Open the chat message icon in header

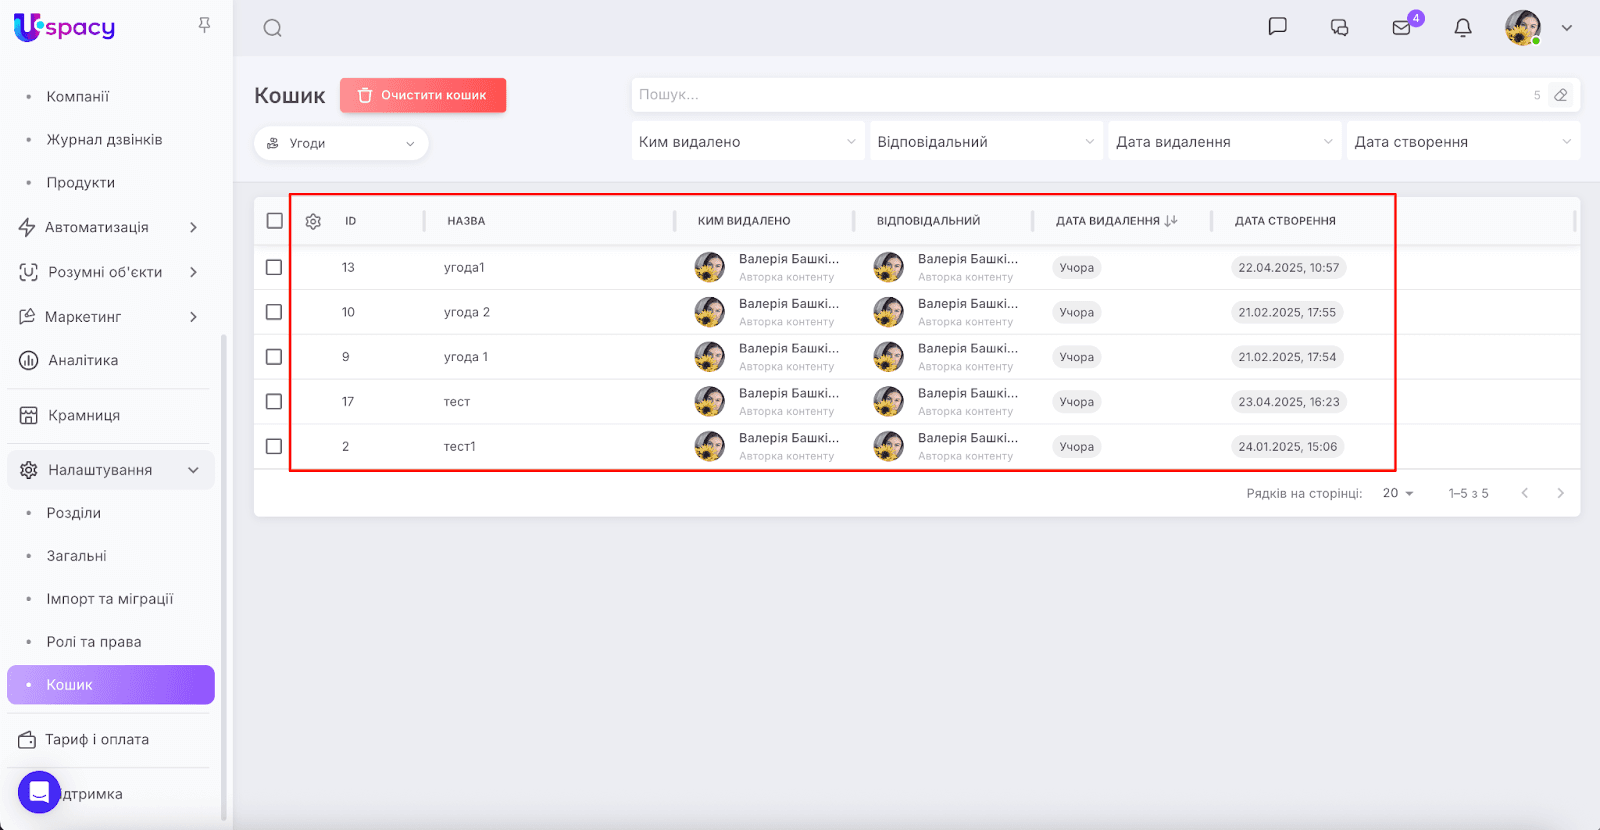pyautogui.click(x=1277, y=27)
